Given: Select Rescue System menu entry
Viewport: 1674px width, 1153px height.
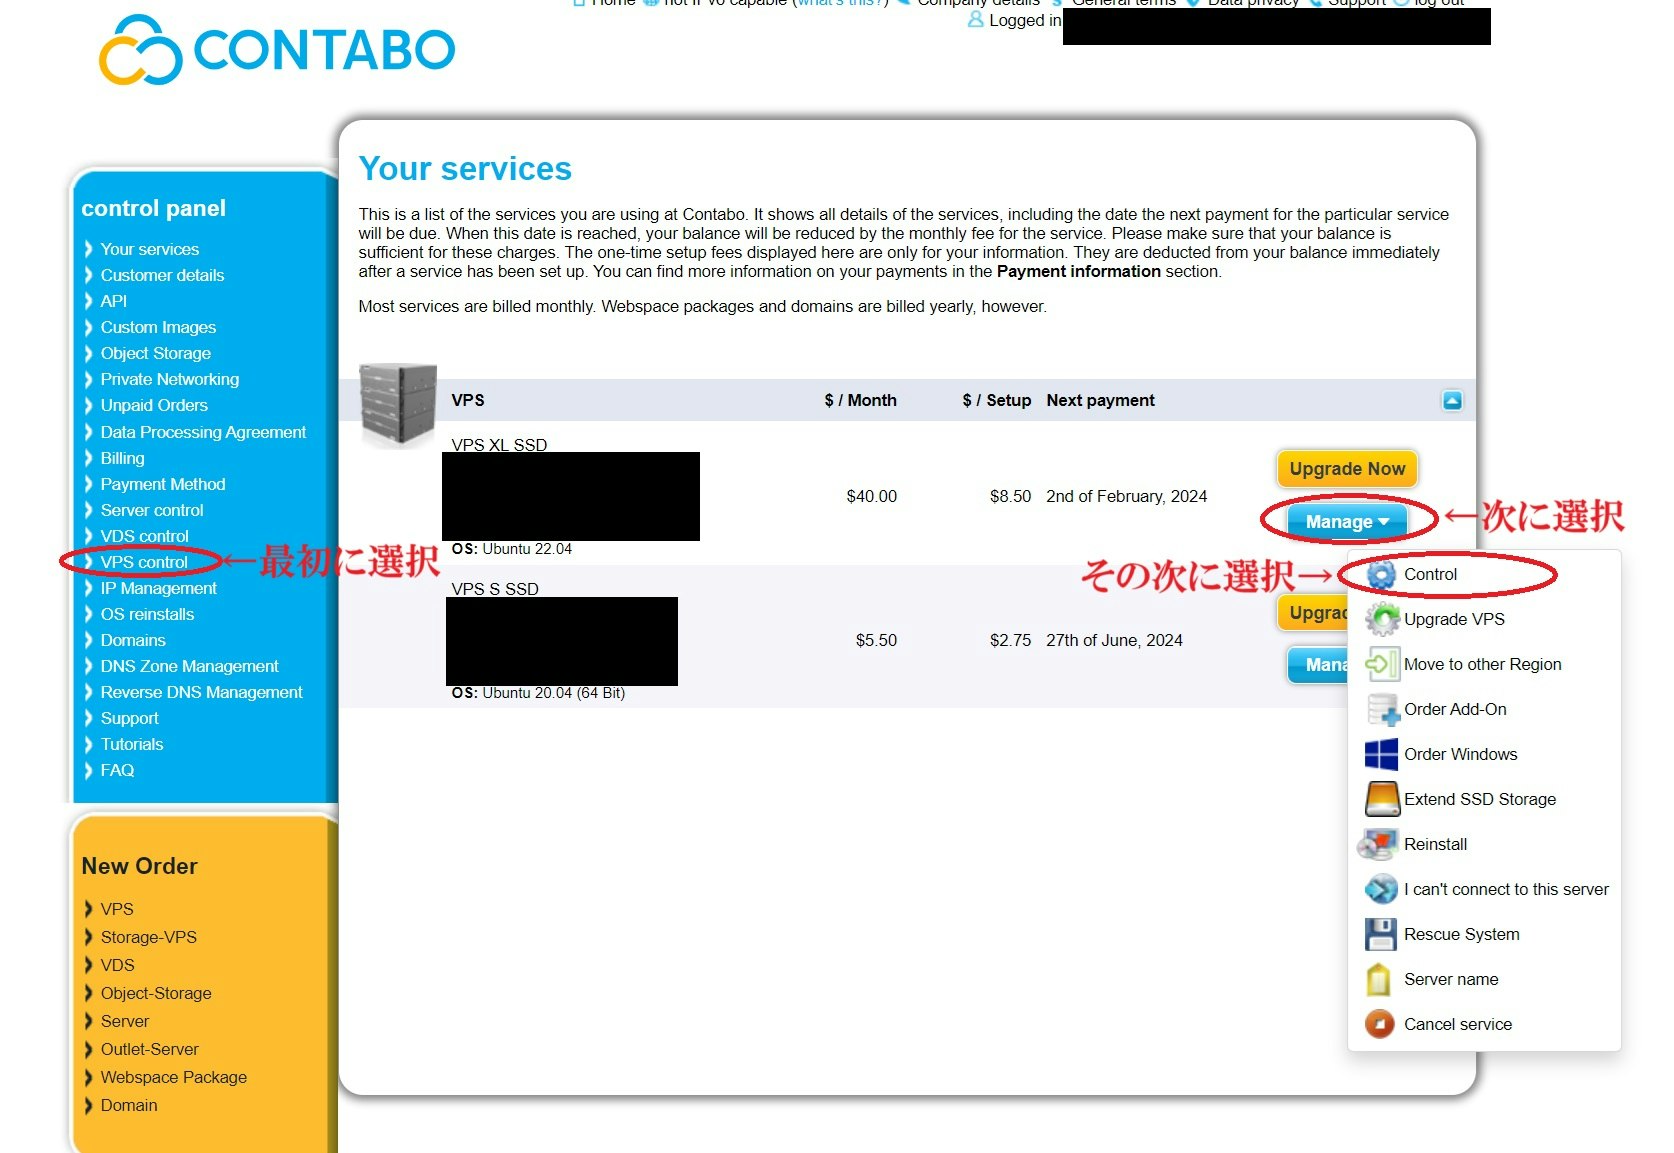Looking at the screenshot, I should (x=1461, y=934).
